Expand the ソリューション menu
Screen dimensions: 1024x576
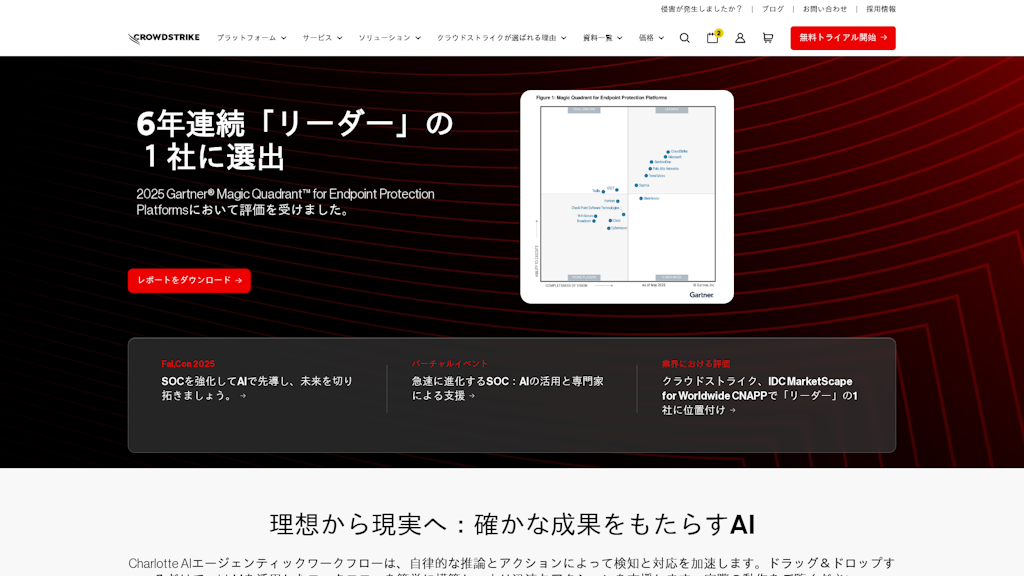pyautogui.click(x=389, y=38)
